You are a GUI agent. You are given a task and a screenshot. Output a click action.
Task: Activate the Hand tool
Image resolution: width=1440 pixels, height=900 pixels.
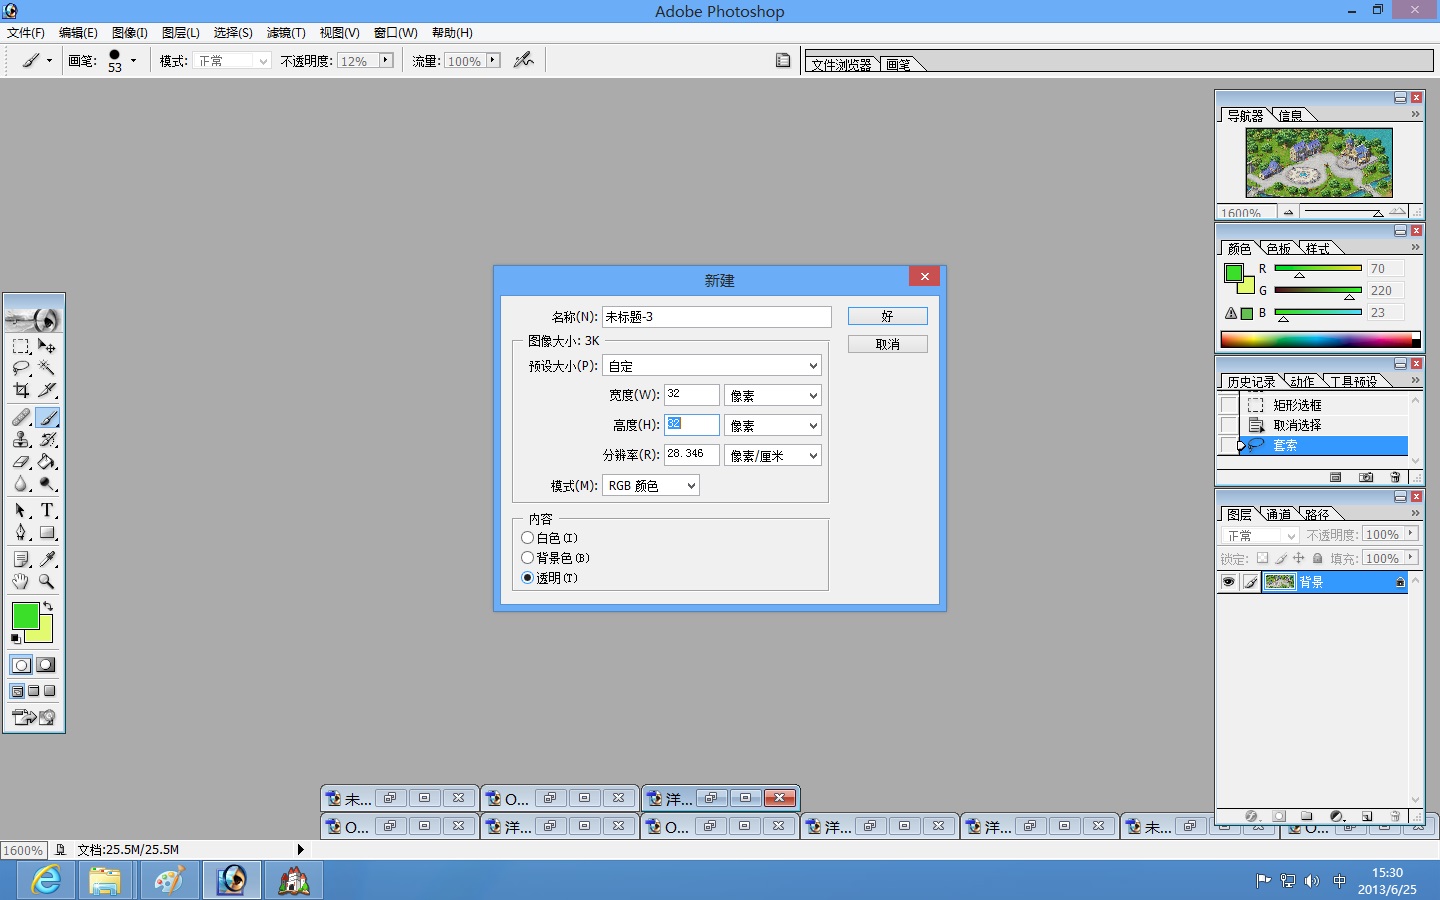click(21, 581)
